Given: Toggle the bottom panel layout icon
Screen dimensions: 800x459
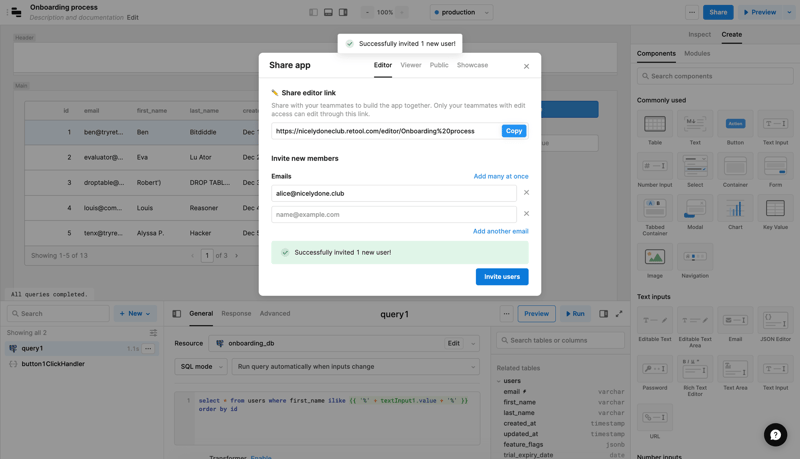Looking at the screenshot, I should click(x=328, y=12).
